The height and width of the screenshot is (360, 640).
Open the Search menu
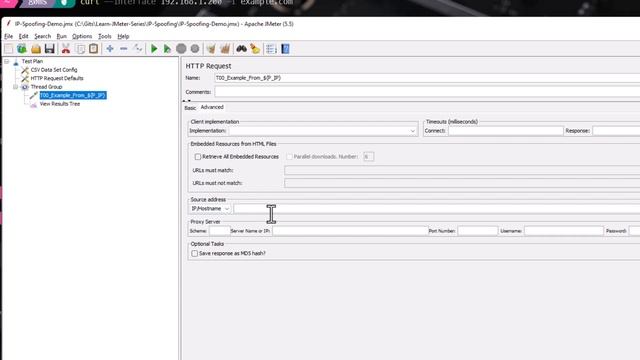(x=42, y=36)
